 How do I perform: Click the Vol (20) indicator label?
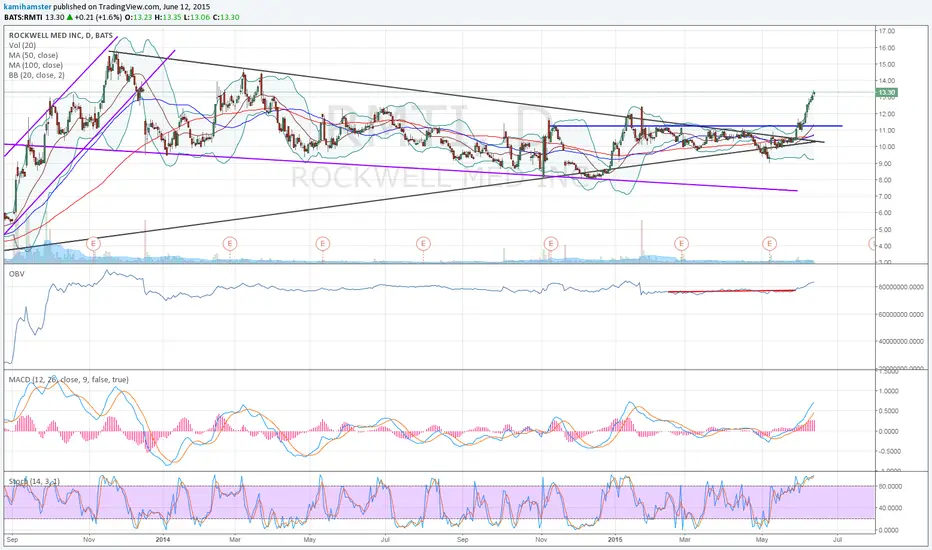point(22,45)
